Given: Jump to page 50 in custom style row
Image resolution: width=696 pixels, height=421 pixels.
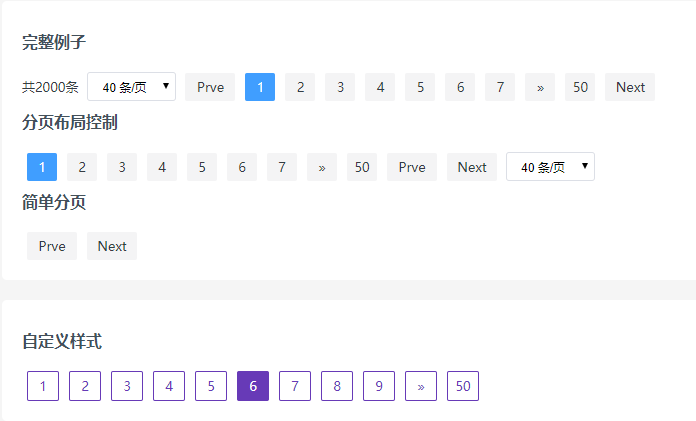Looking at the screenshot, I should click(463, 386).
